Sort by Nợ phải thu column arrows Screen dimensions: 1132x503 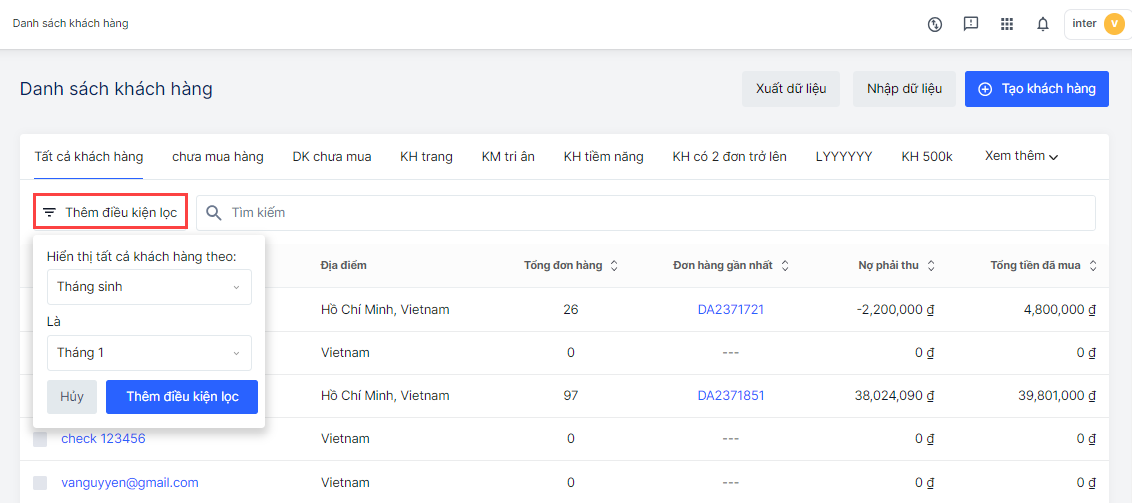pyautogui.click(x=931, y=266)
